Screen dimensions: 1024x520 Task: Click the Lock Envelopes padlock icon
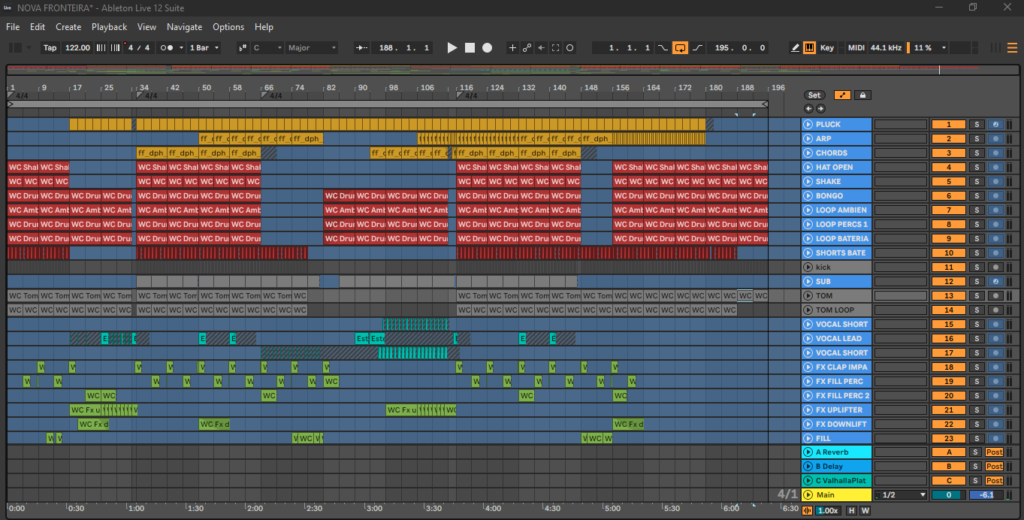[x=861, y=95]
